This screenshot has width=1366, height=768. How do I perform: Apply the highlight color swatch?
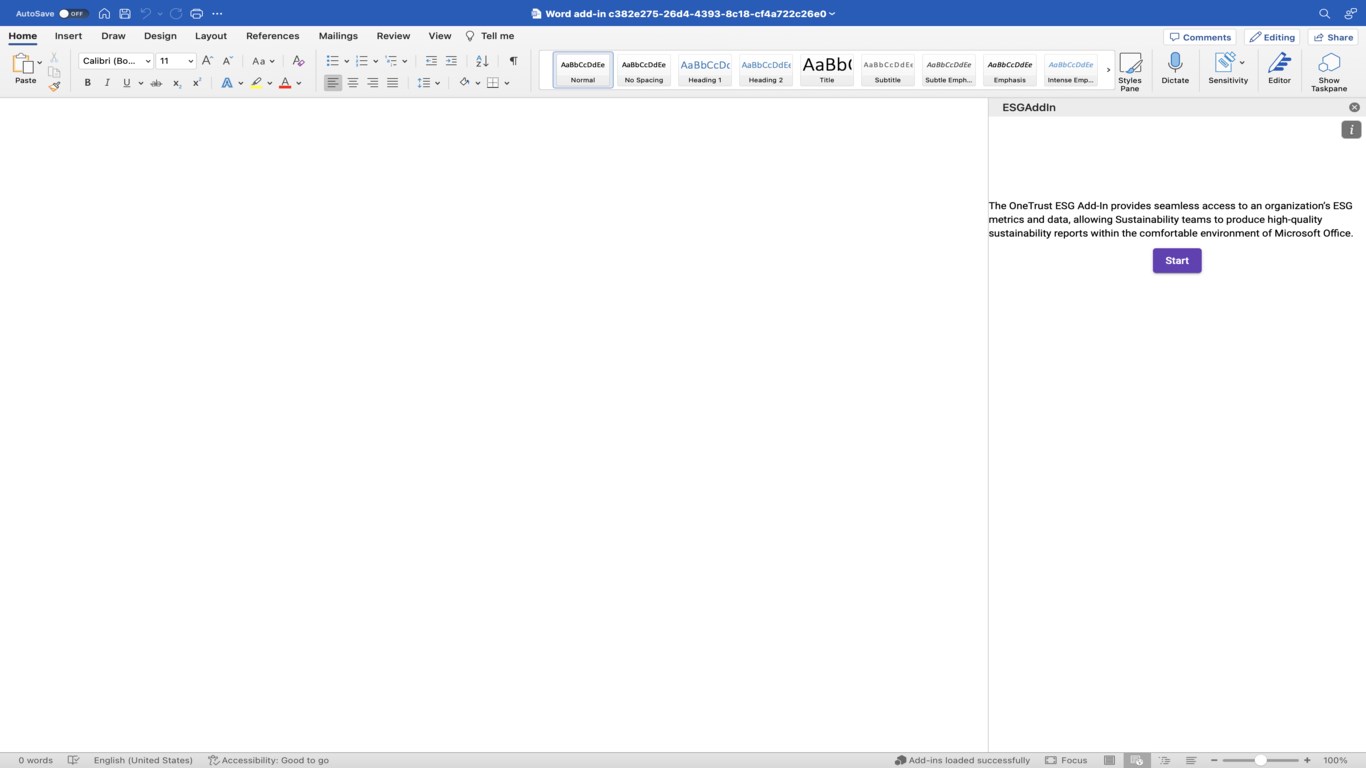click(257, 83)
